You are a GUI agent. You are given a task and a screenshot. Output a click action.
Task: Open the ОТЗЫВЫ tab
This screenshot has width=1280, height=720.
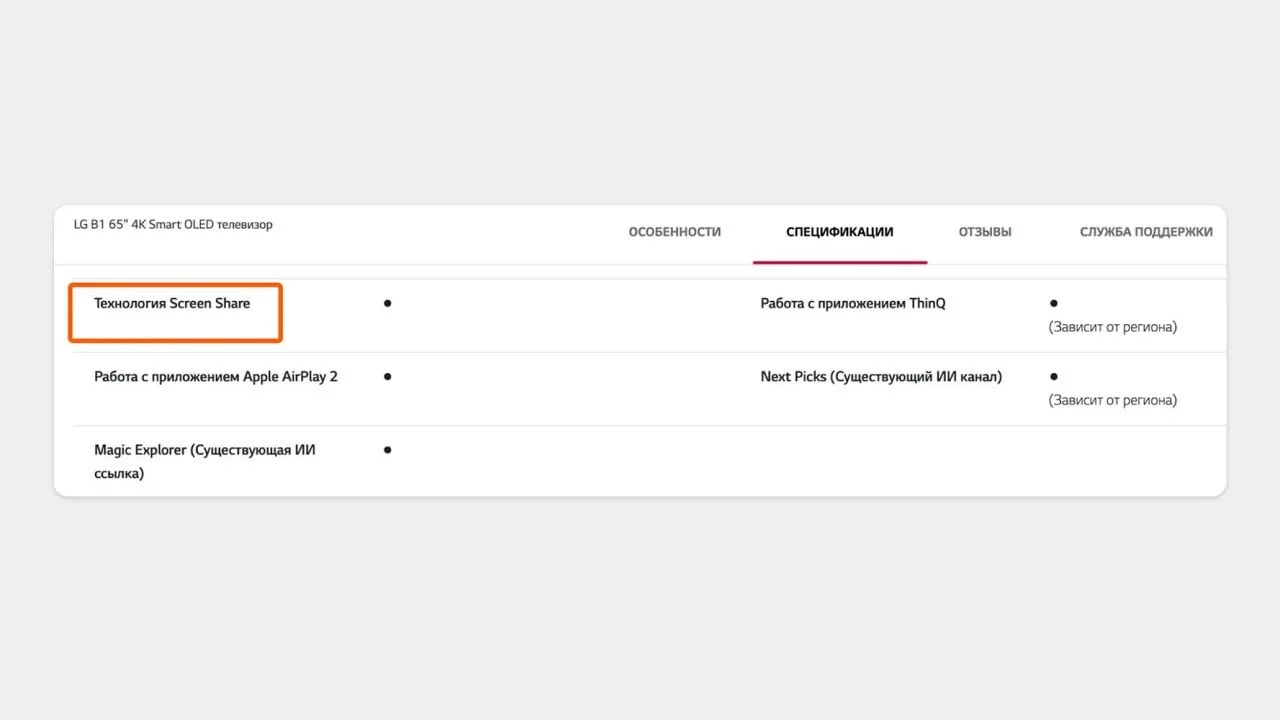[x=985, y=232]
